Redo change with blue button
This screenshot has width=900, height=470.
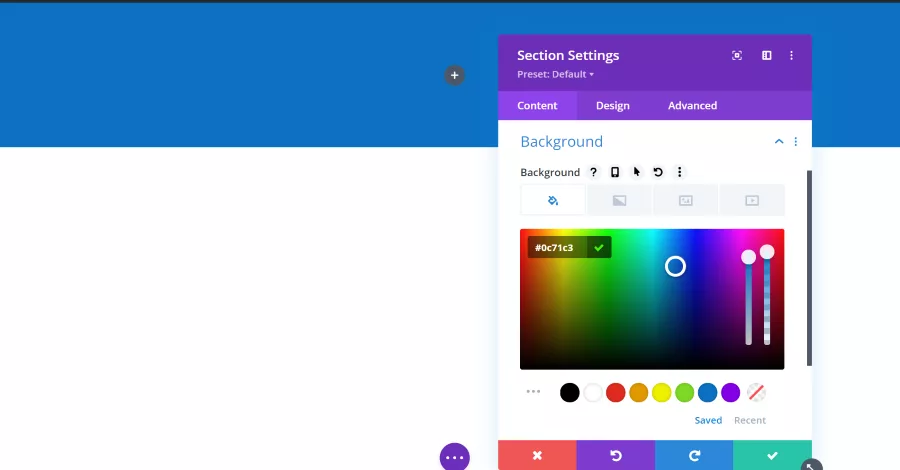point(694,455)
